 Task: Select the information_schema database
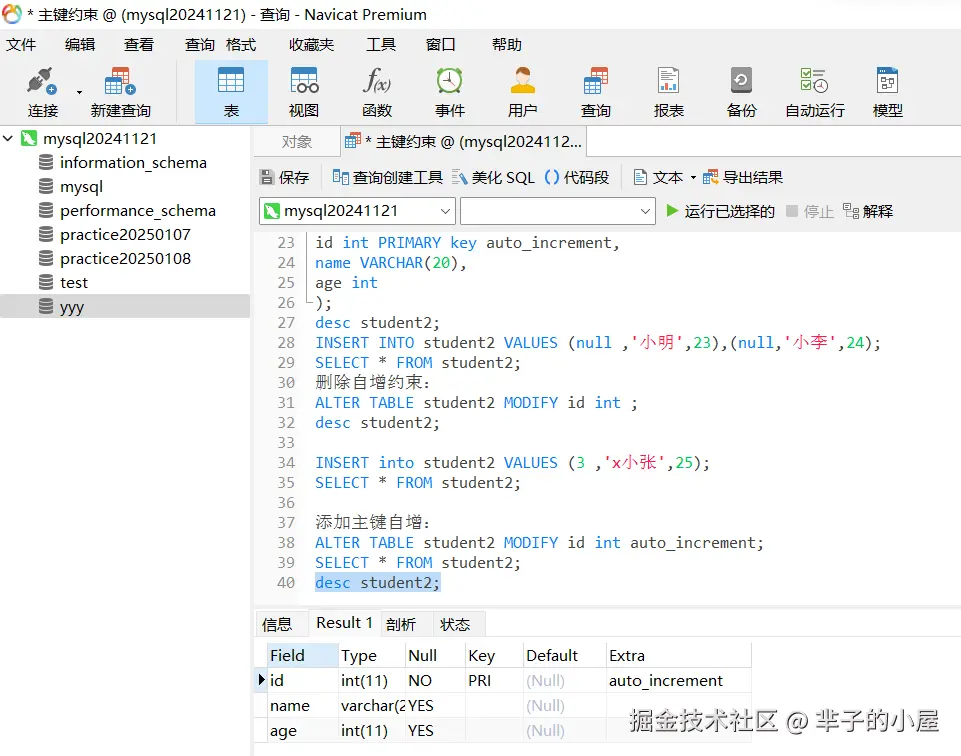tap(133, 162)
